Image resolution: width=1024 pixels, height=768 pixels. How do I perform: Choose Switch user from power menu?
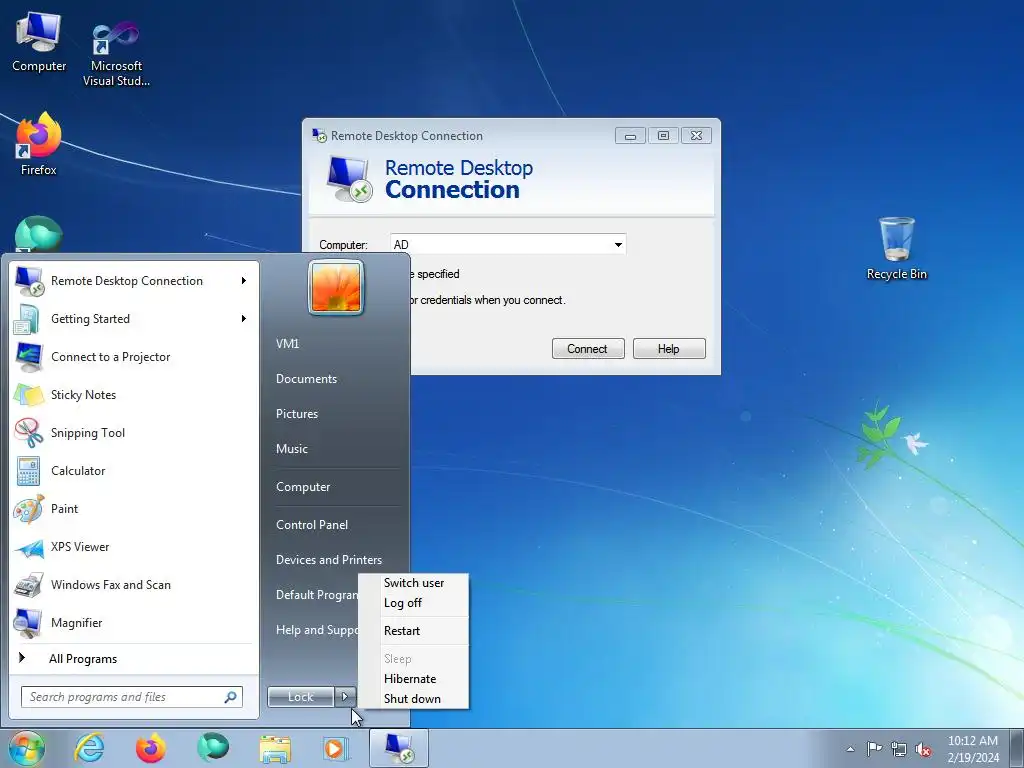coord(414,583)
